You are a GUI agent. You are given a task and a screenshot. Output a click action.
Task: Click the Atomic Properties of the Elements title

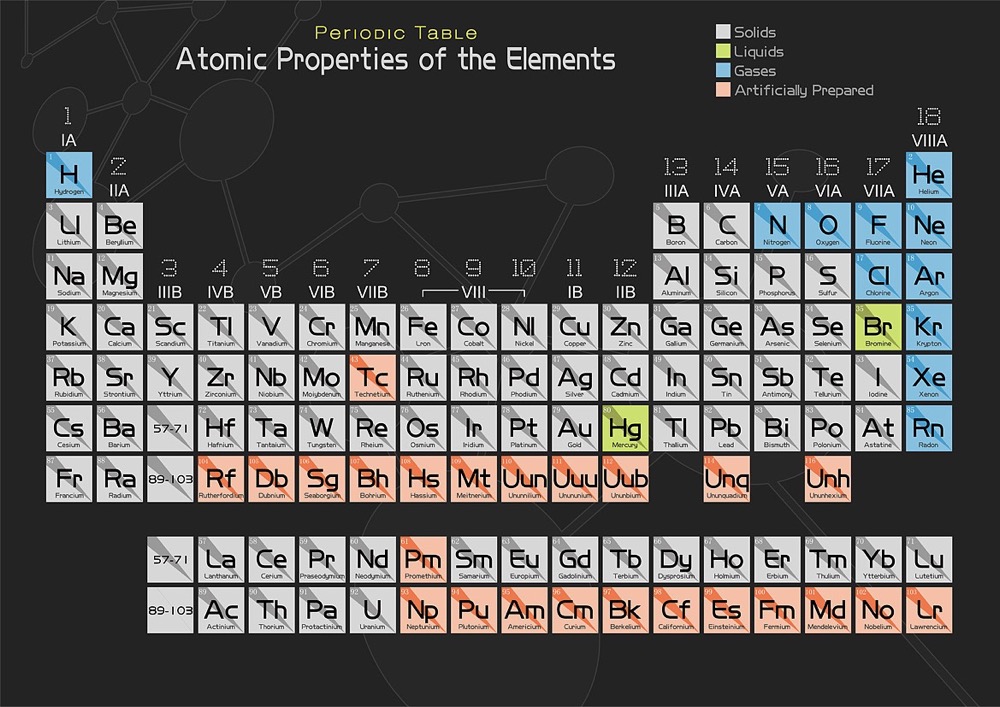point(395,60)
